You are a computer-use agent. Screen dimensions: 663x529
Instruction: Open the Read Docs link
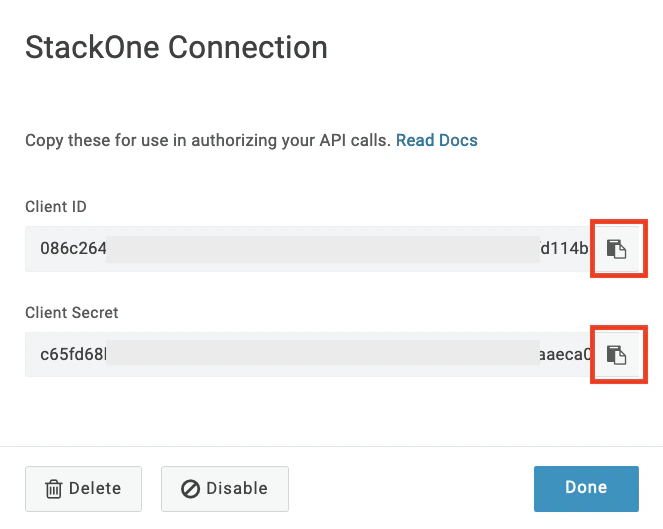436,140
